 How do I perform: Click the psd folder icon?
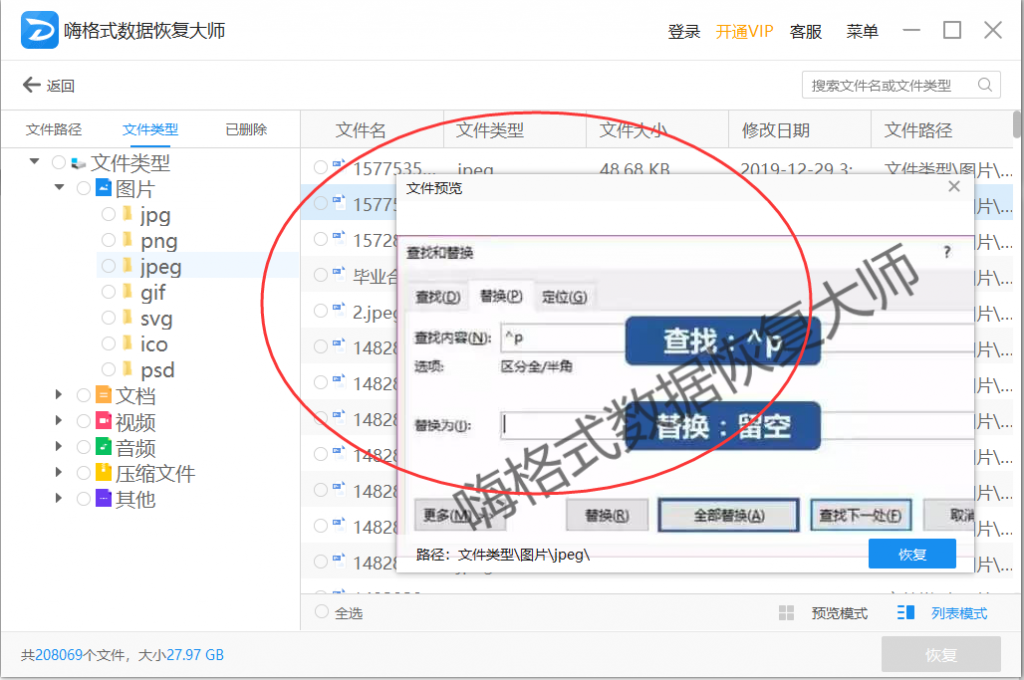click(x=127, y=369)
